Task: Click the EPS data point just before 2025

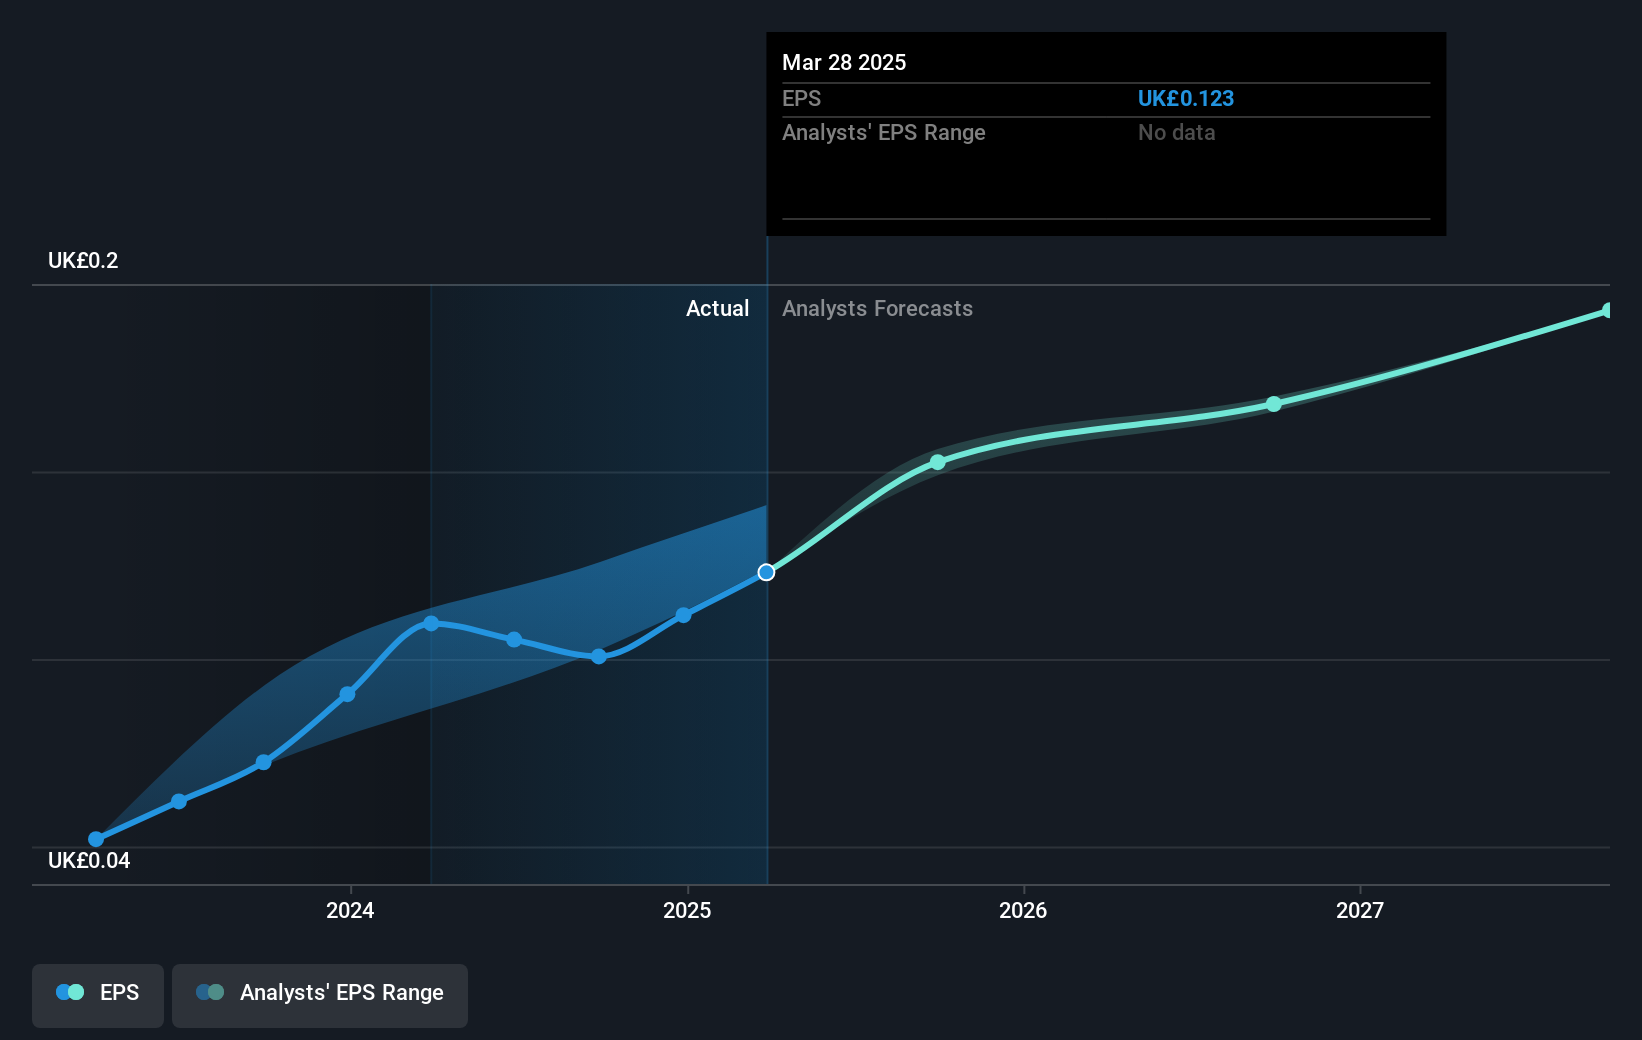Action: tap(684, 615)
